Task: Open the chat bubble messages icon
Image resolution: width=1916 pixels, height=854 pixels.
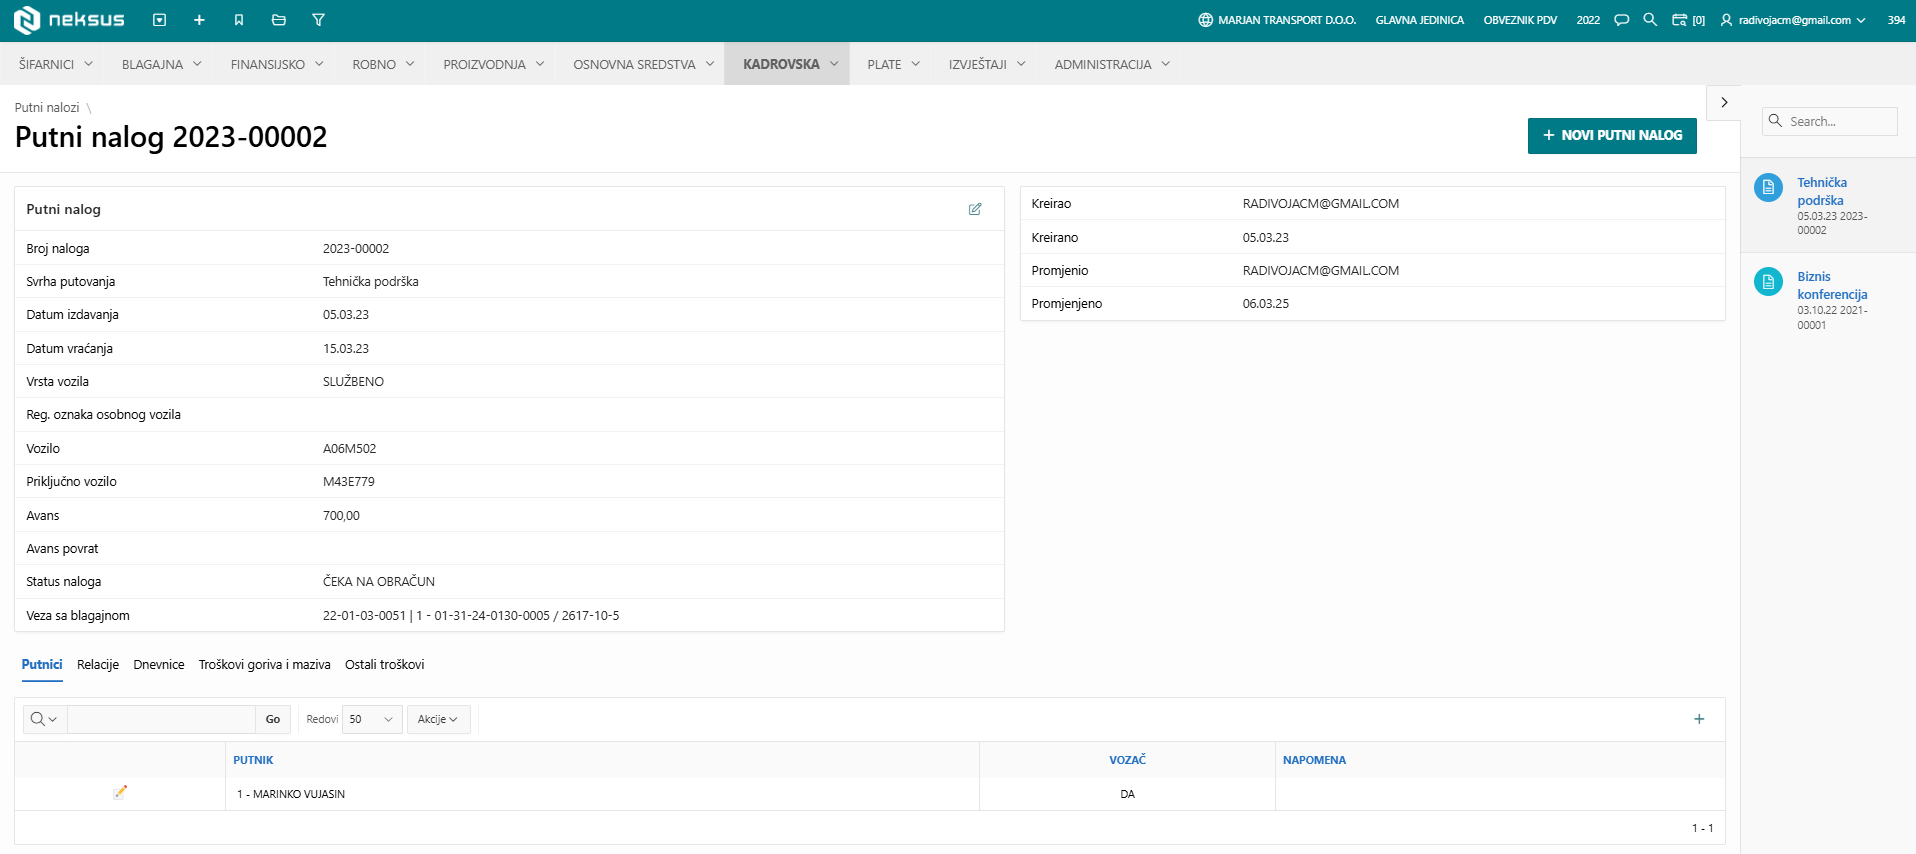Action: [x=1622, y=20]
